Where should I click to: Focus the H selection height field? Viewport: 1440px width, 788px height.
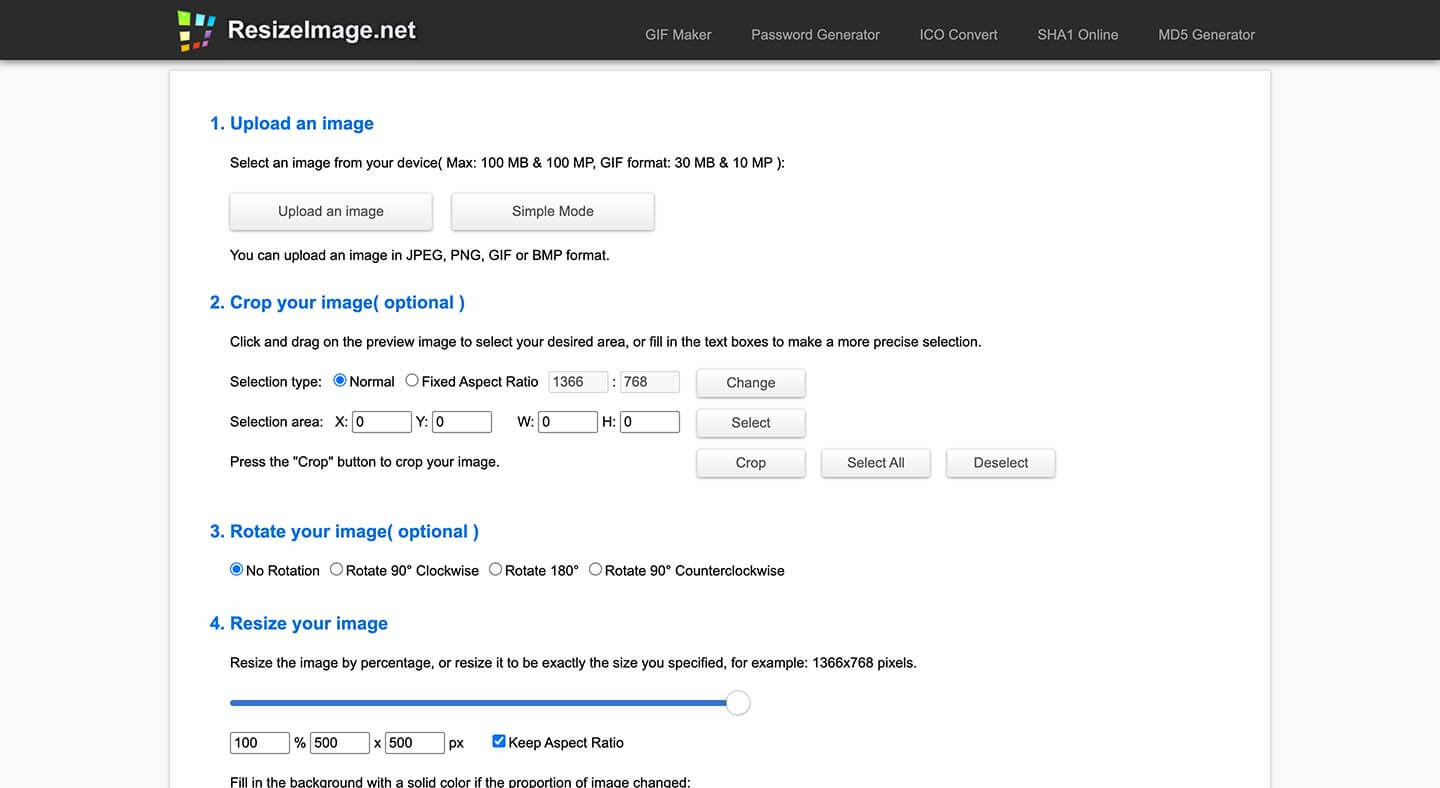pos(650,422)
